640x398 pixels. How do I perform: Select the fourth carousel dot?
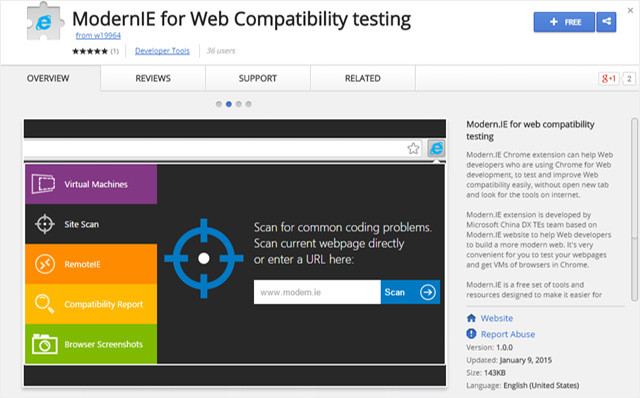[x=248, y=104]
